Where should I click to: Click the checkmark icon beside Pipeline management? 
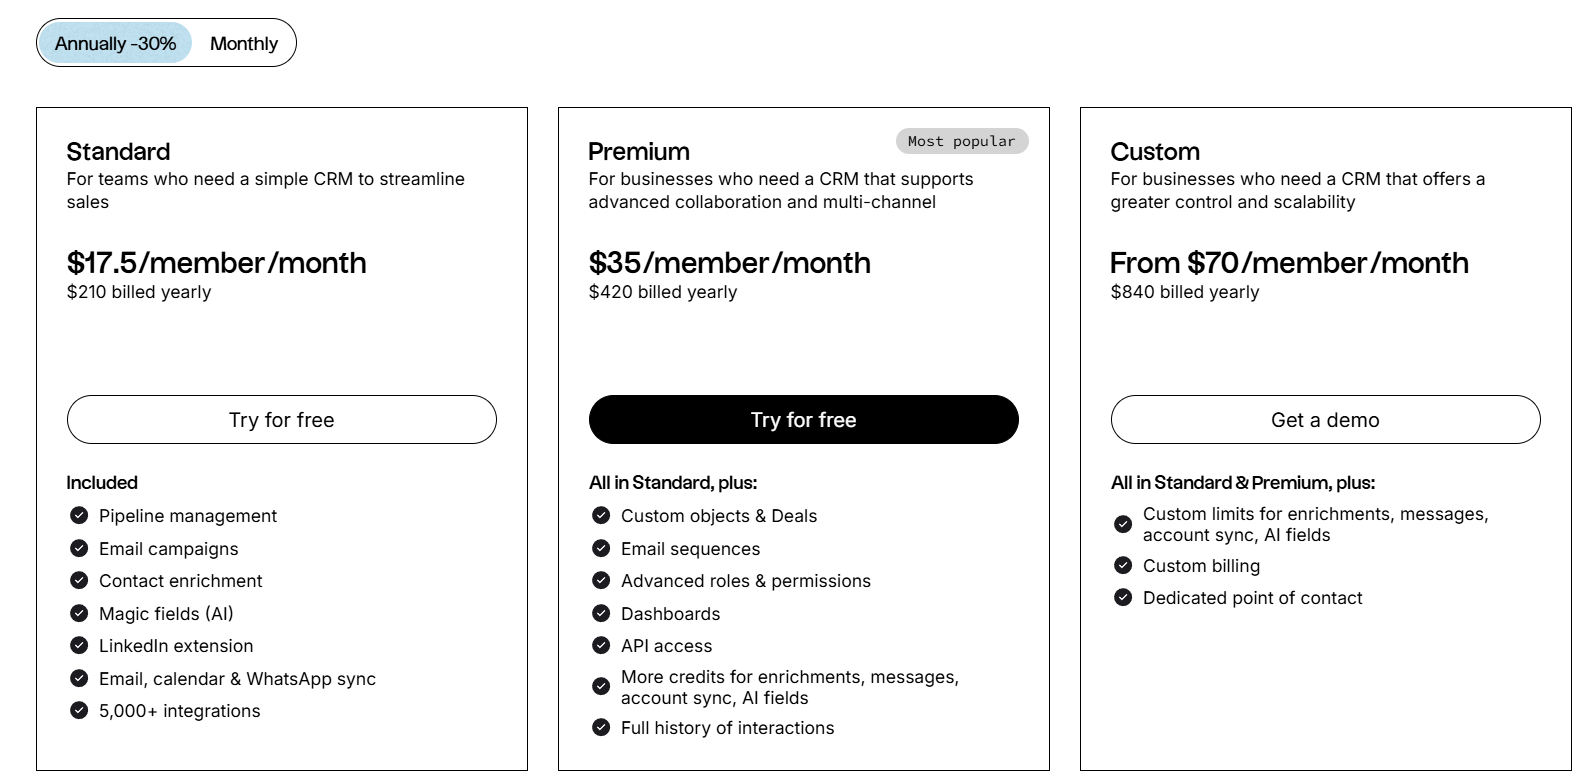point(80,516)
